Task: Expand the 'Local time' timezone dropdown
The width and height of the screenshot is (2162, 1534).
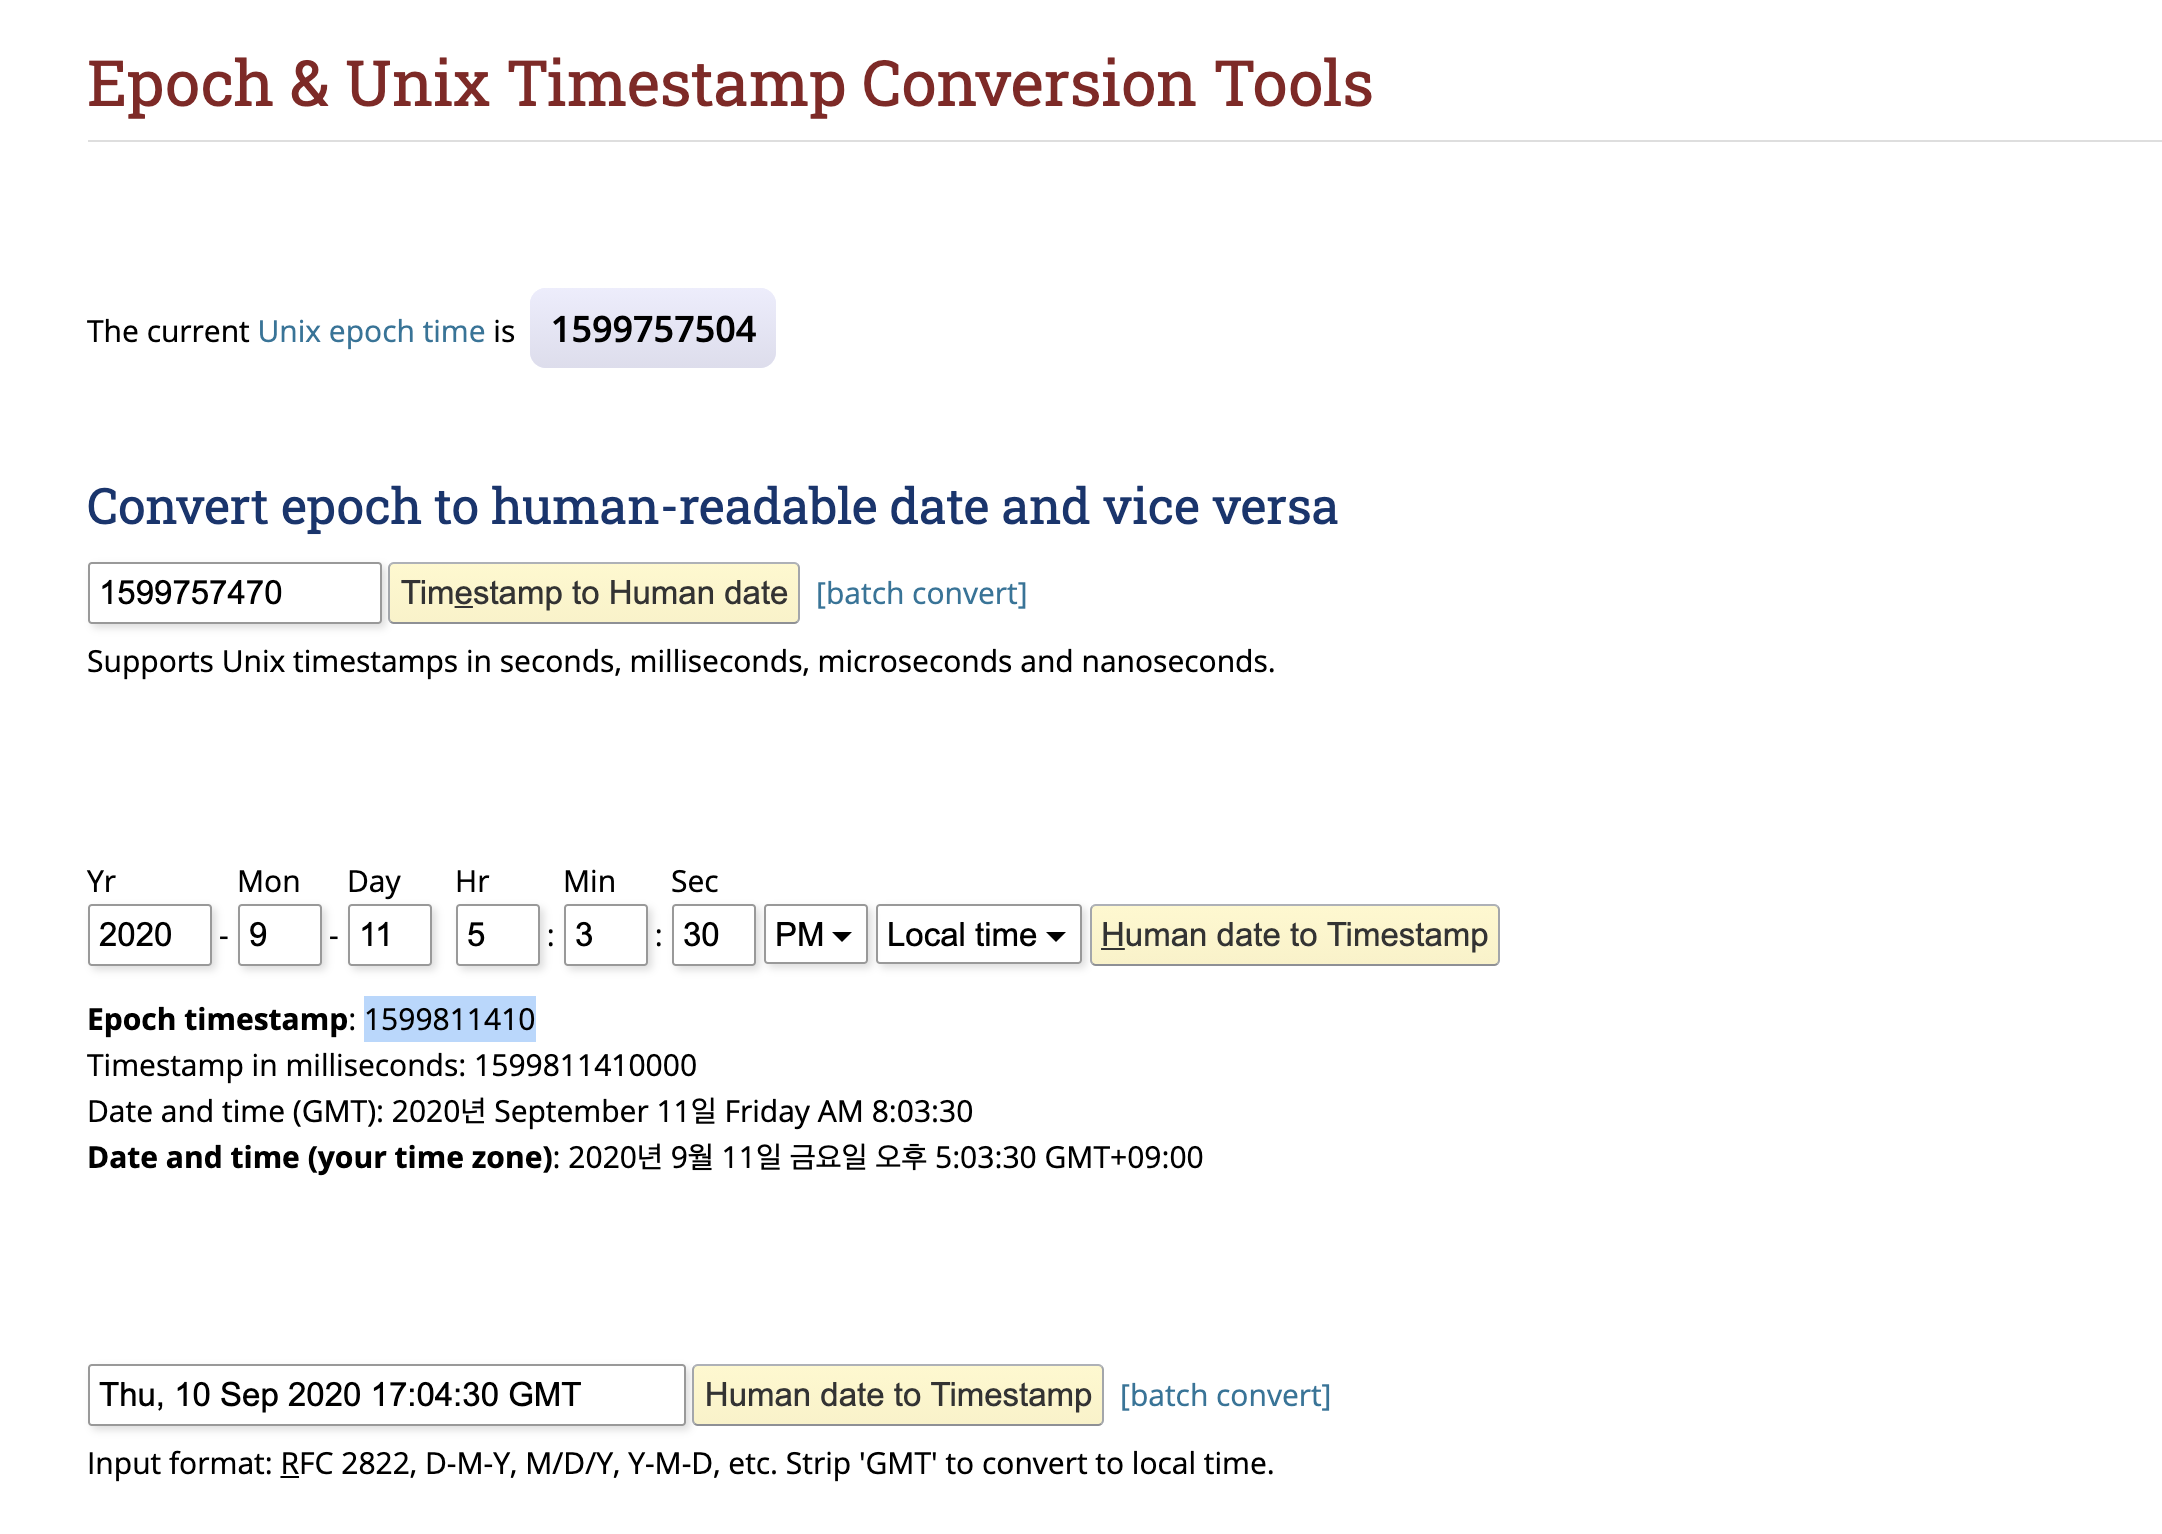Action: tap(978, 935)
